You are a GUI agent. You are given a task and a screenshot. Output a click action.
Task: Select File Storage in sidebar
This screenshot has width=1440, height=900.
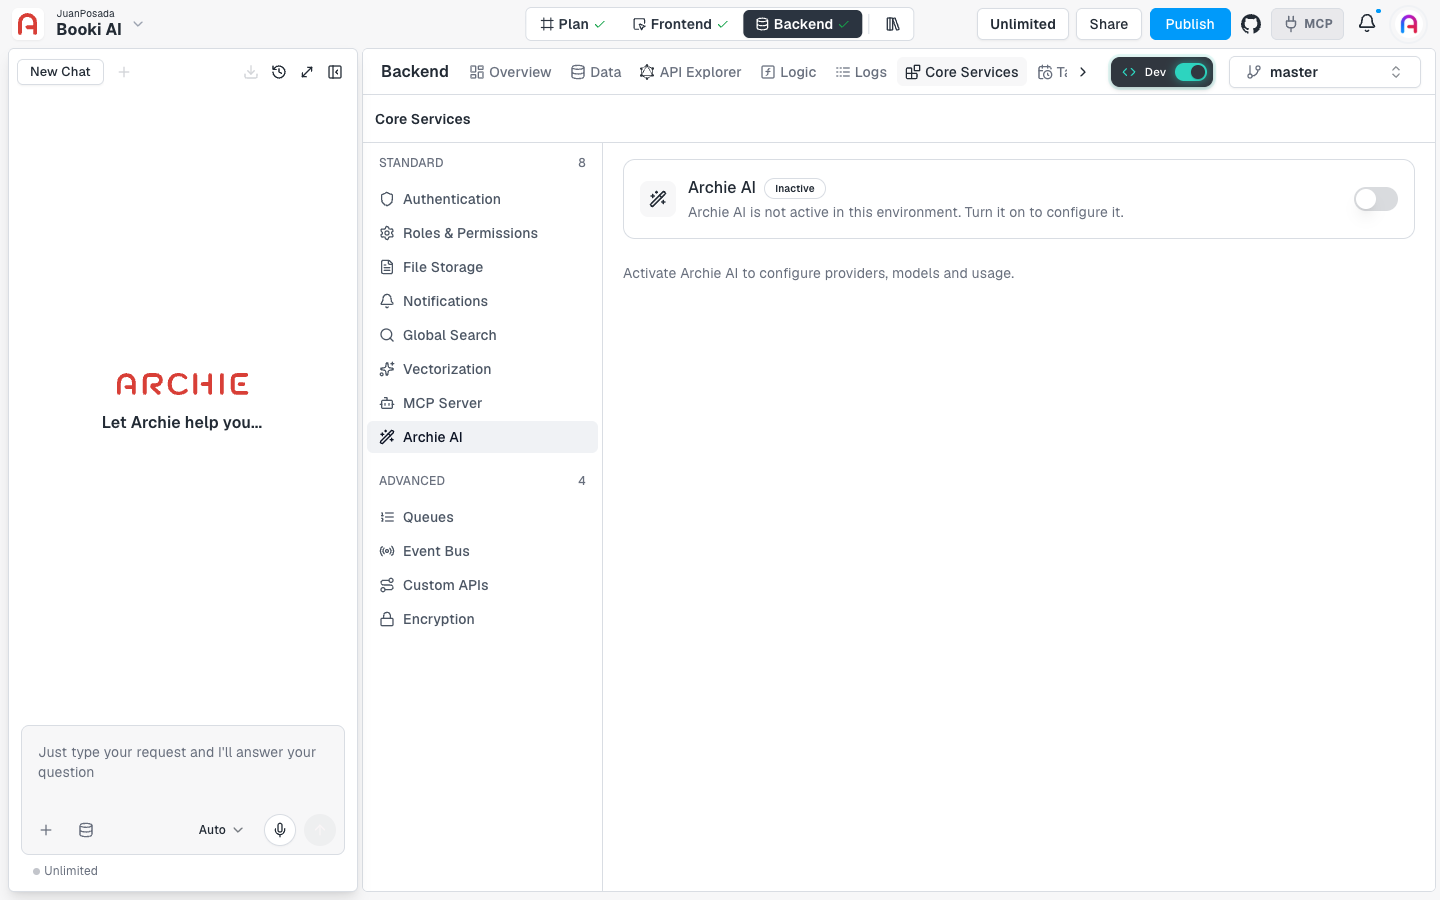point(482,267)
